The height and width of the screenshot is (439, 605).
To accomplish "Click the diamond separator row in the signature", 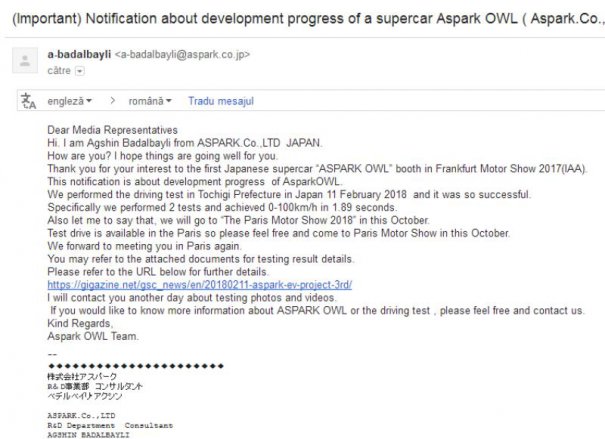I will pyautogui.click(x=136, y=366).
